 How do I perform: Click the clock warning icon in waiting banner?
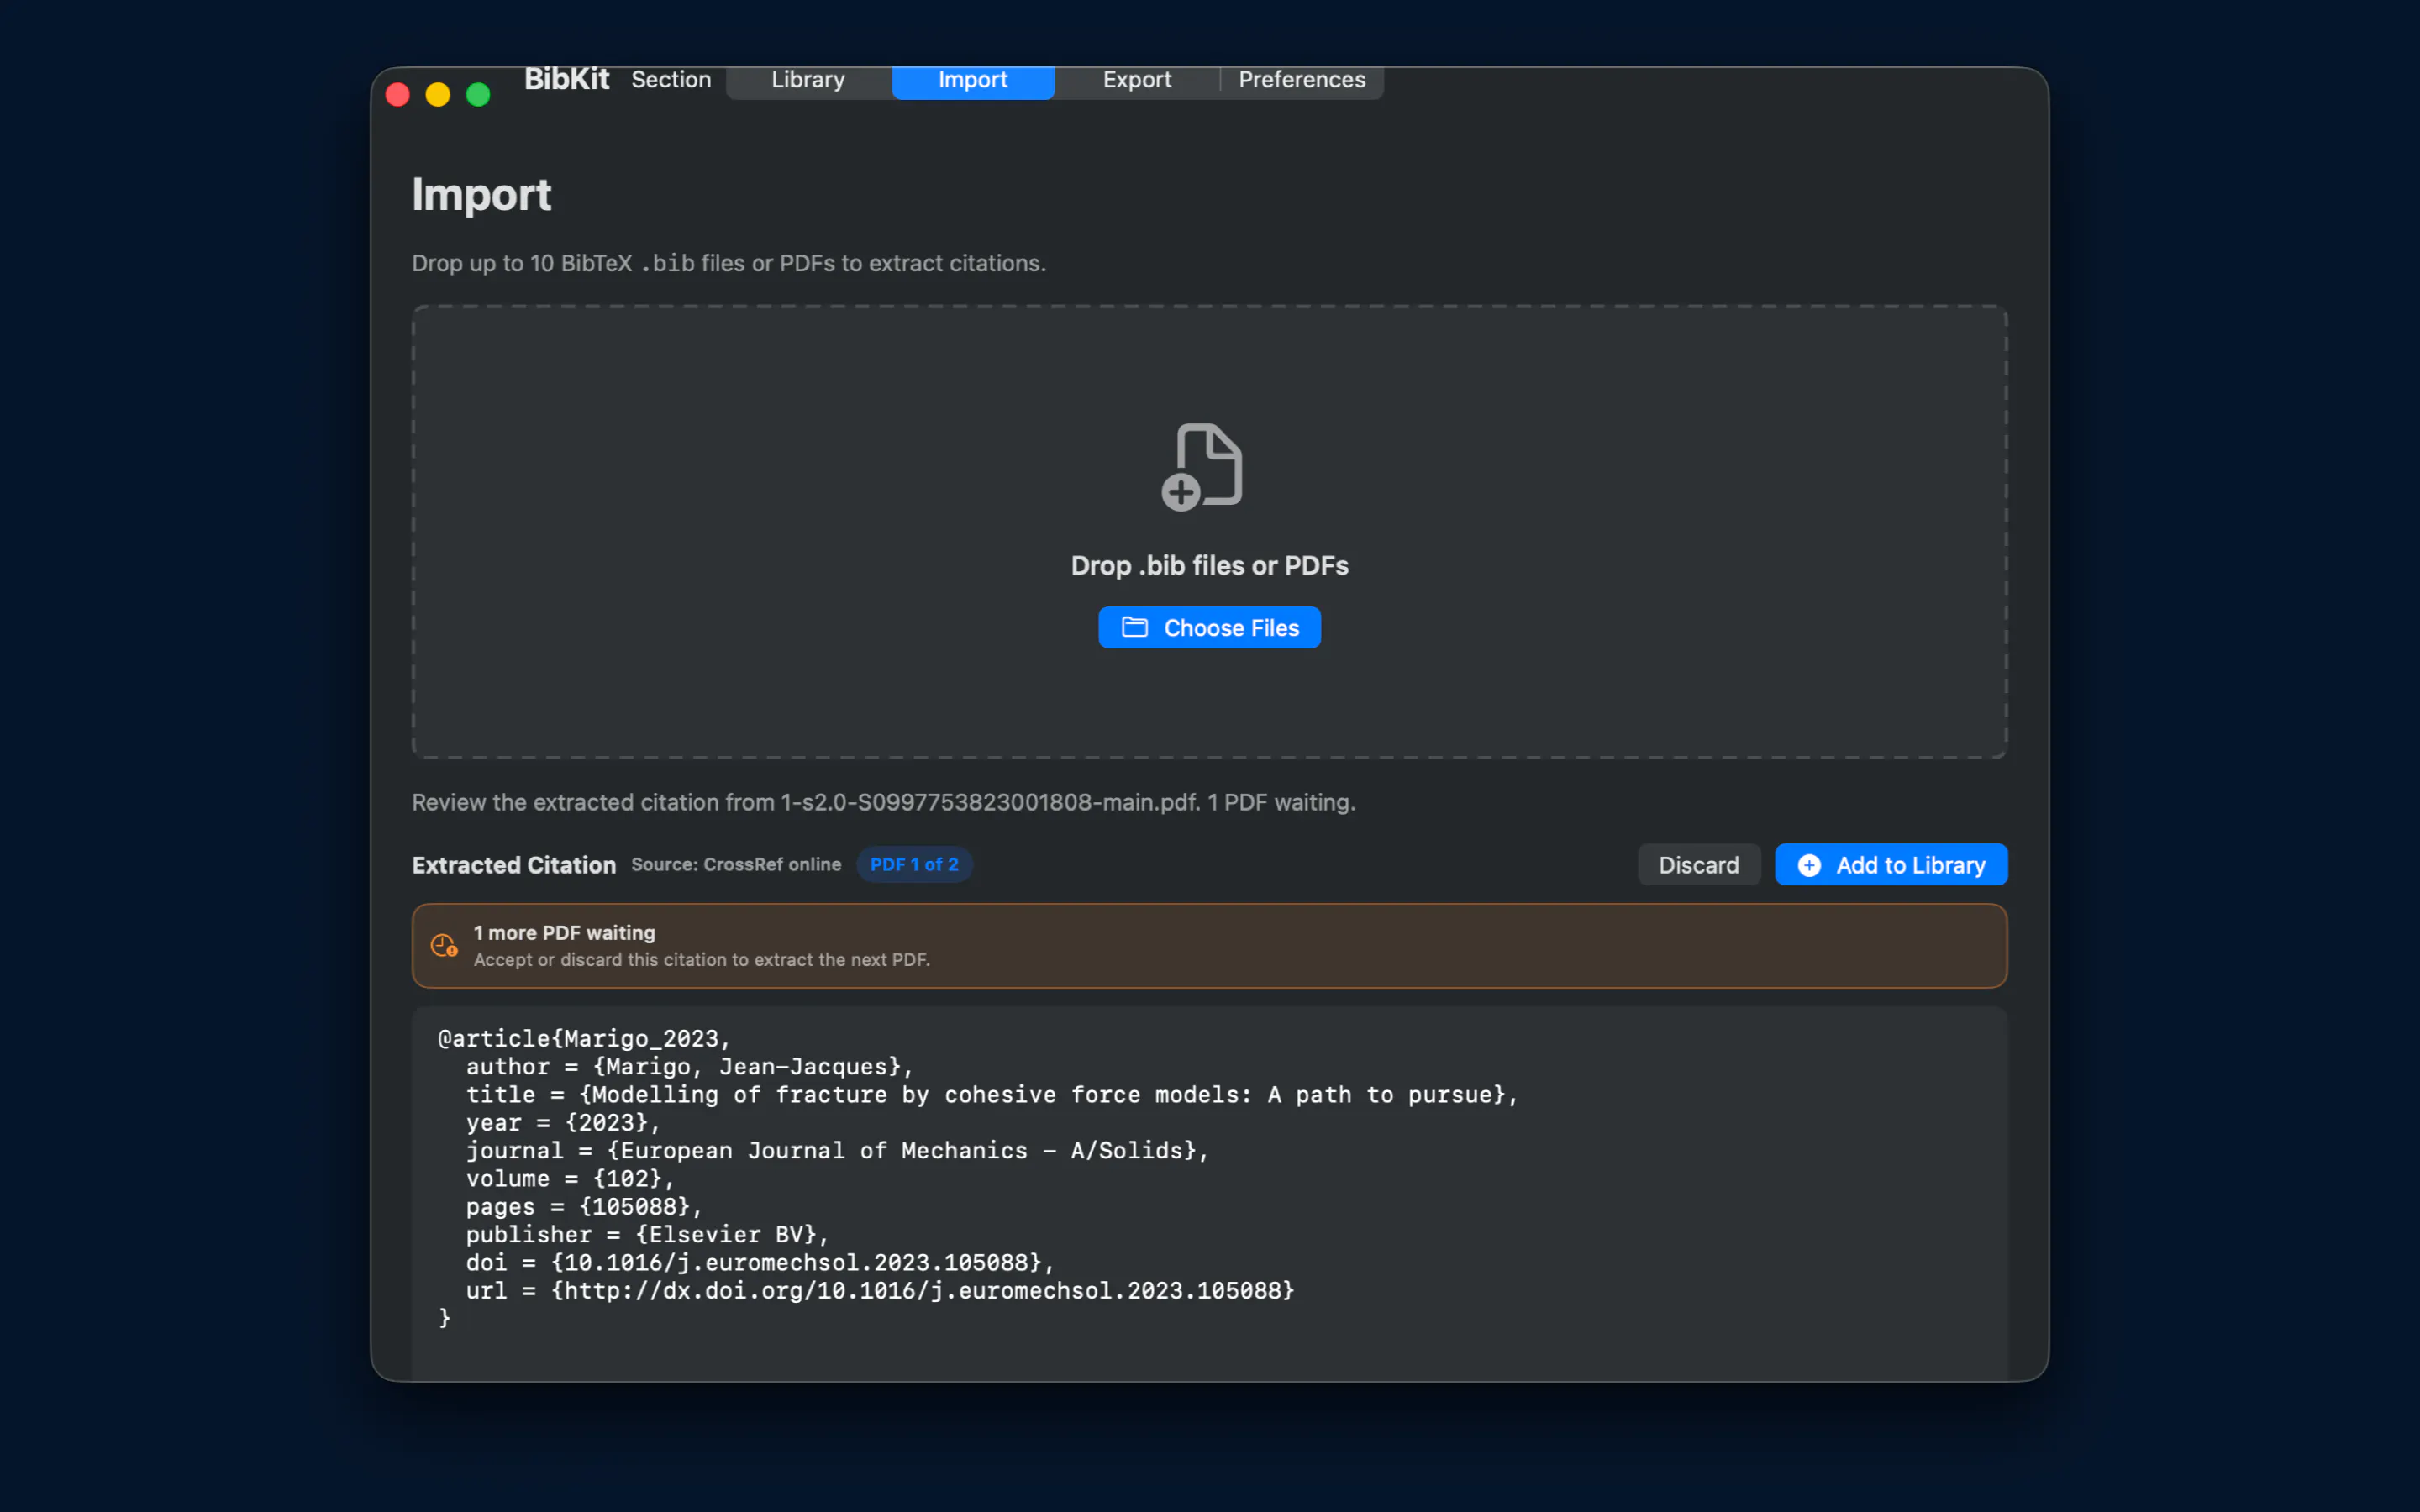tap(444, 946)
